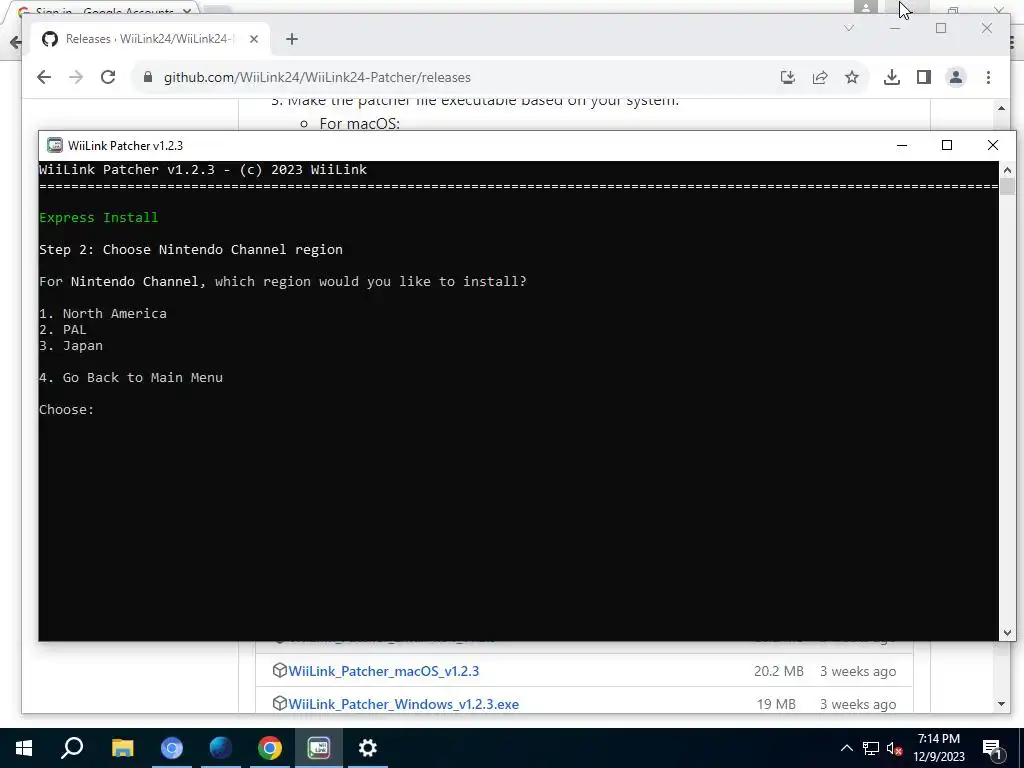1024x768 pixels.
Task: Click WiiLink Patcher window title icon
Action: pyautogui.click(x=55, y=145)
